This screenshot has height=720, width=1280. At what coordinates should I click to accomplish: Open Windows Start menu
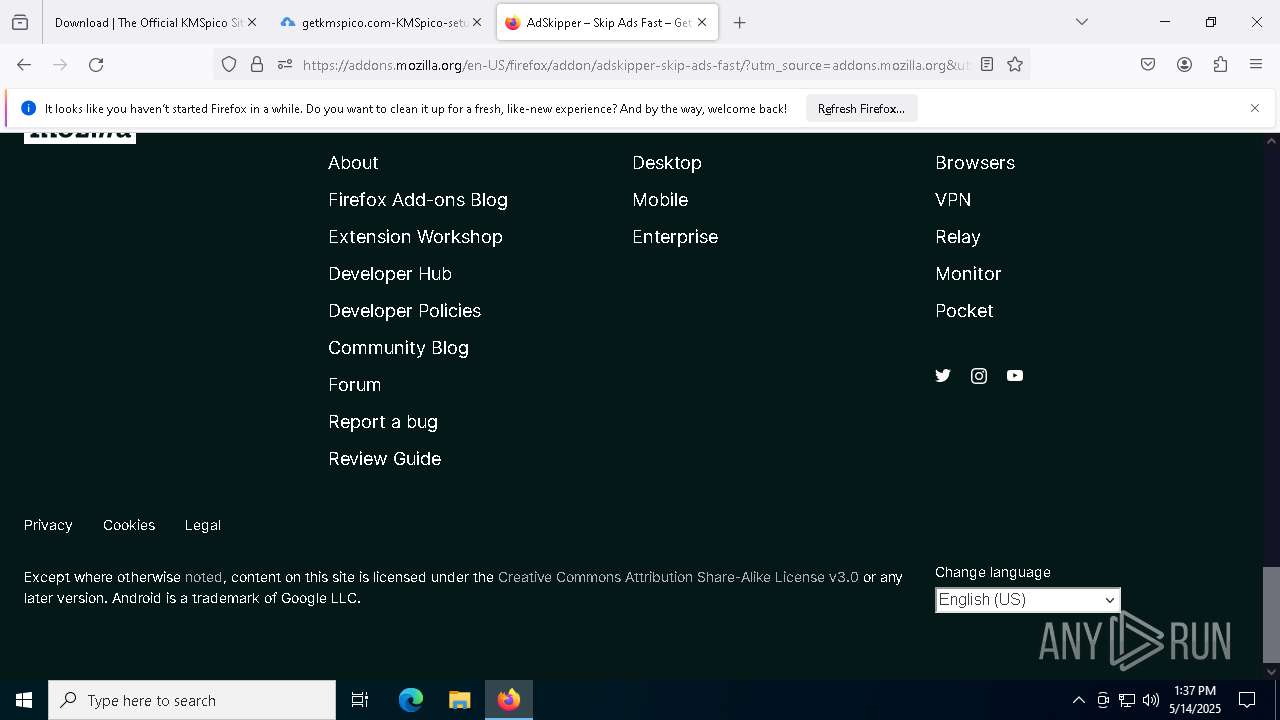[x=24, y=700]
